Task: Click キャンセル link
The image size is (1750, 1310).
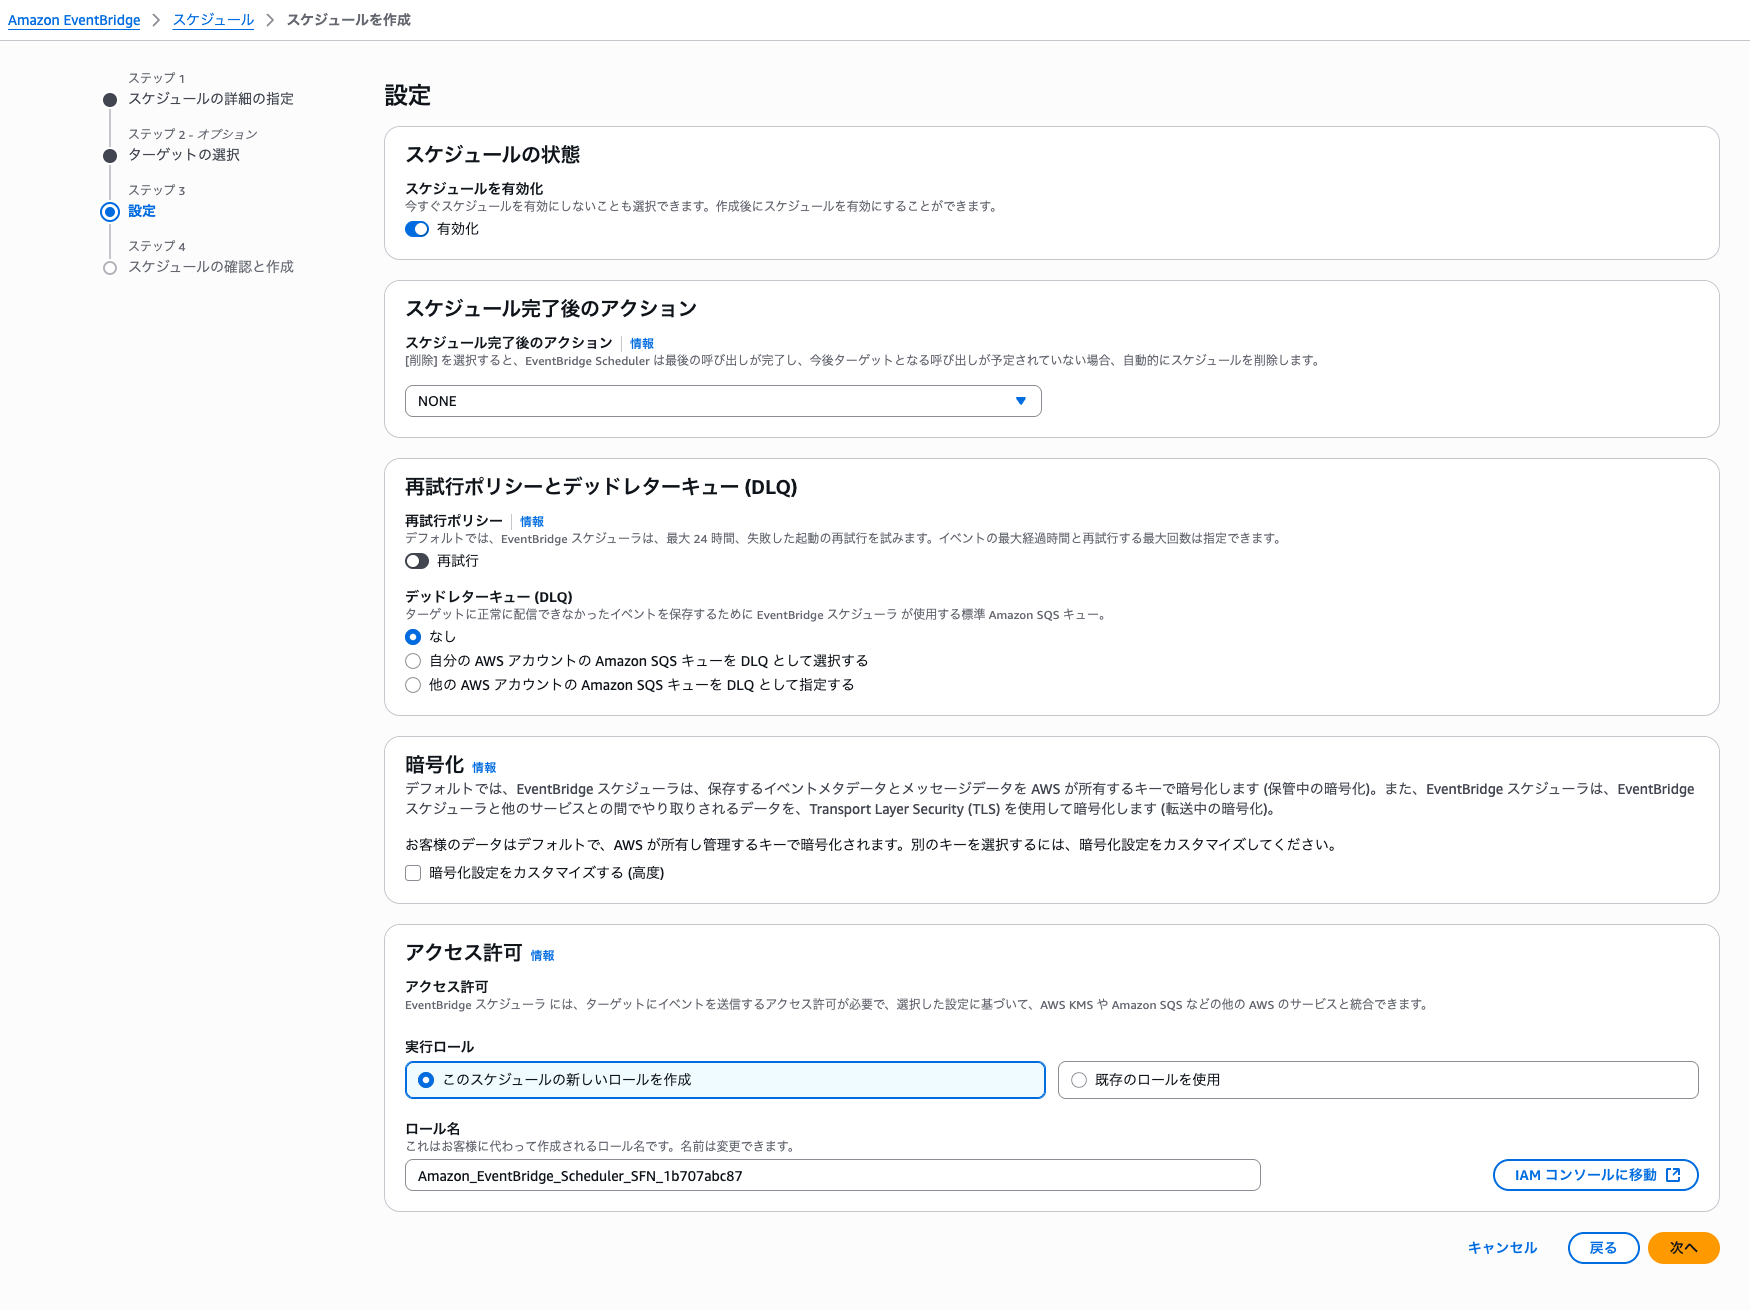Action: [x=1502, y=1248]
